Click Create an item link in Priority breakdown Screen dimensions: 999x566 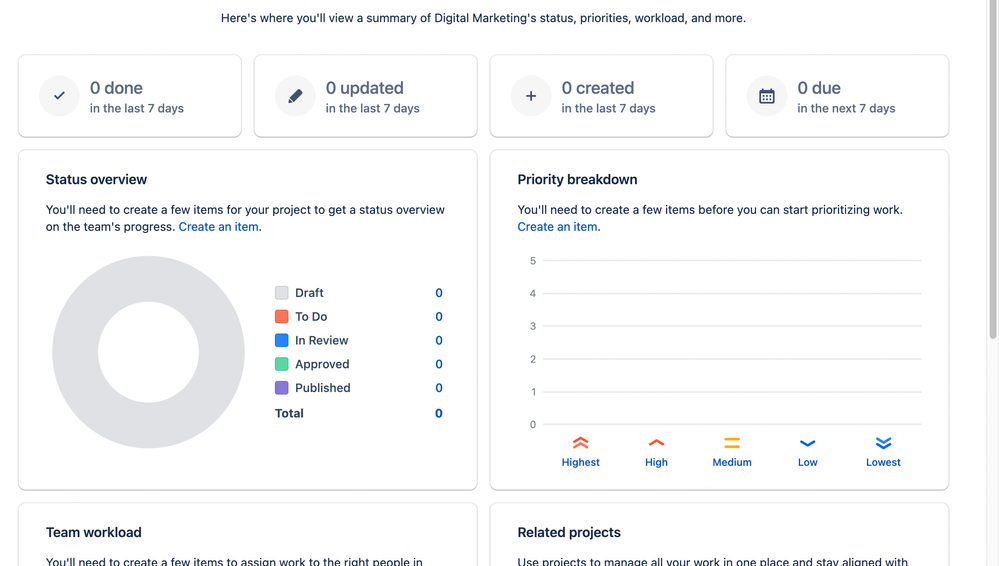click(x=557, y=227)
